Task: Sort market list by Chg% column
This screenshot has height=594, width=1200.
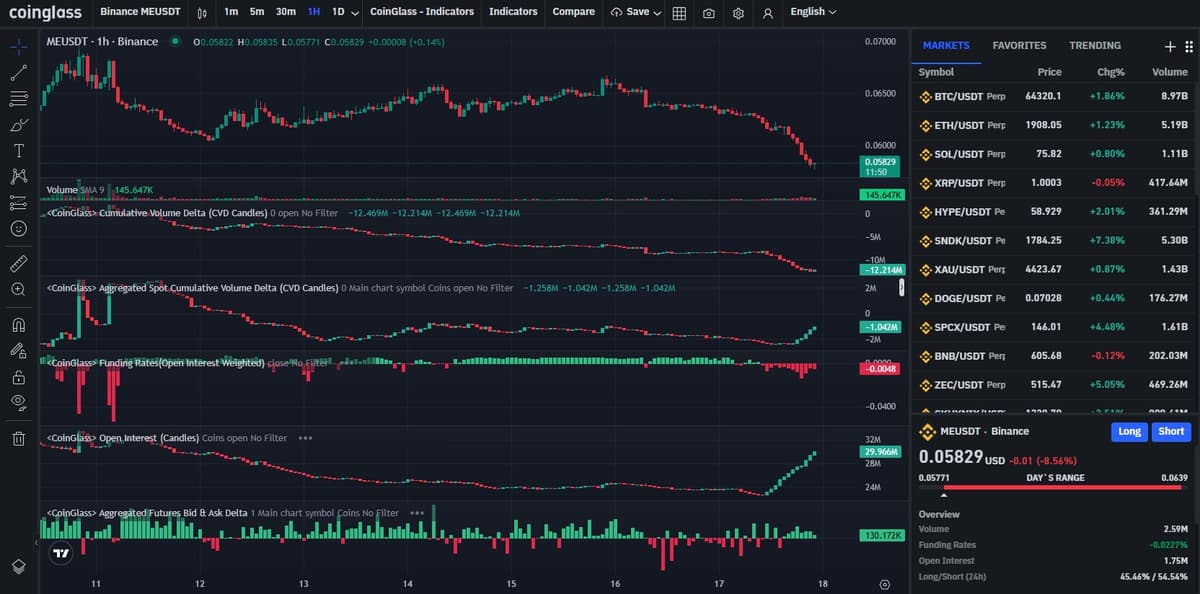Action: point(1111,72)
